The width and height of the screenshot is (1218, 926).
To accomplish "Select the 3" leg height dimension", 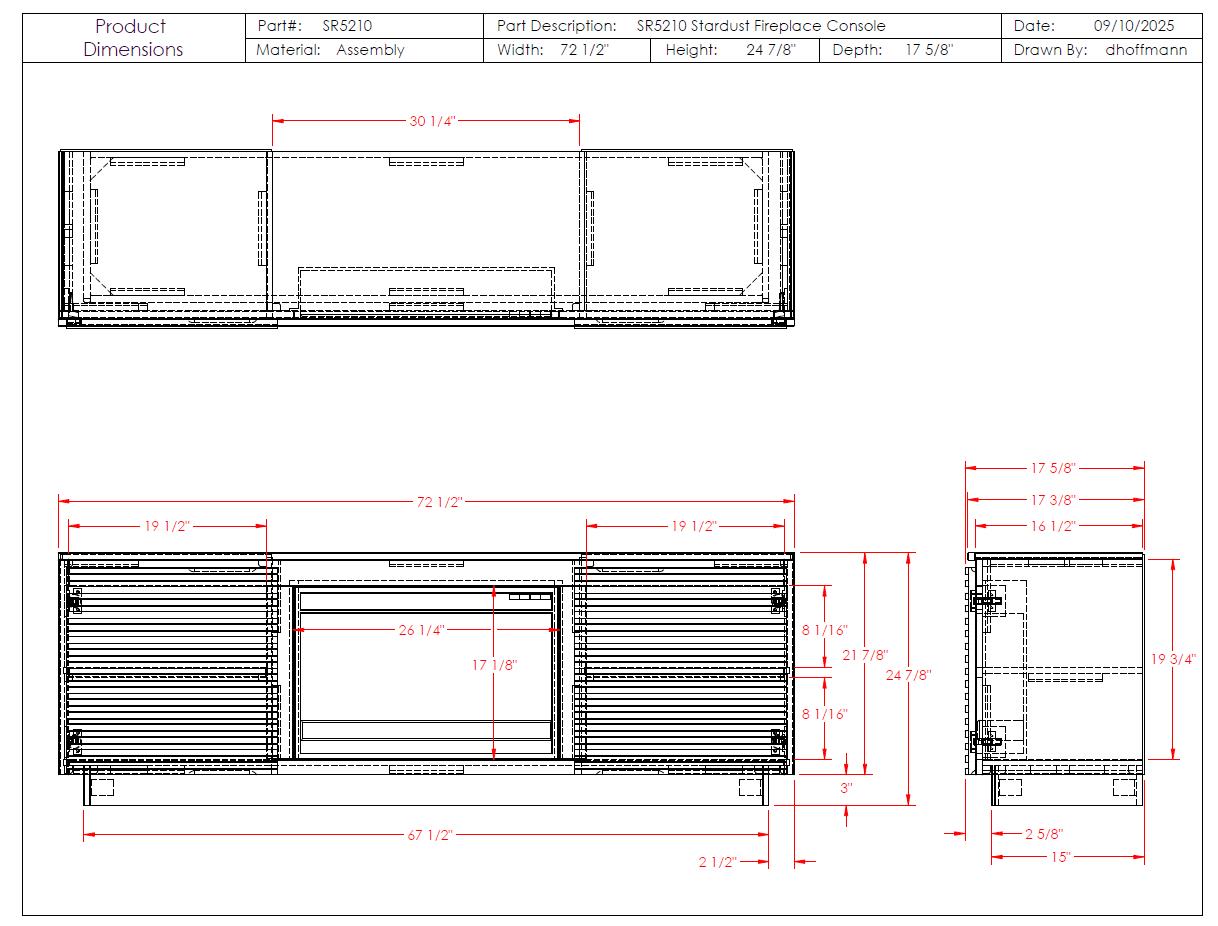I will (846, 788).
